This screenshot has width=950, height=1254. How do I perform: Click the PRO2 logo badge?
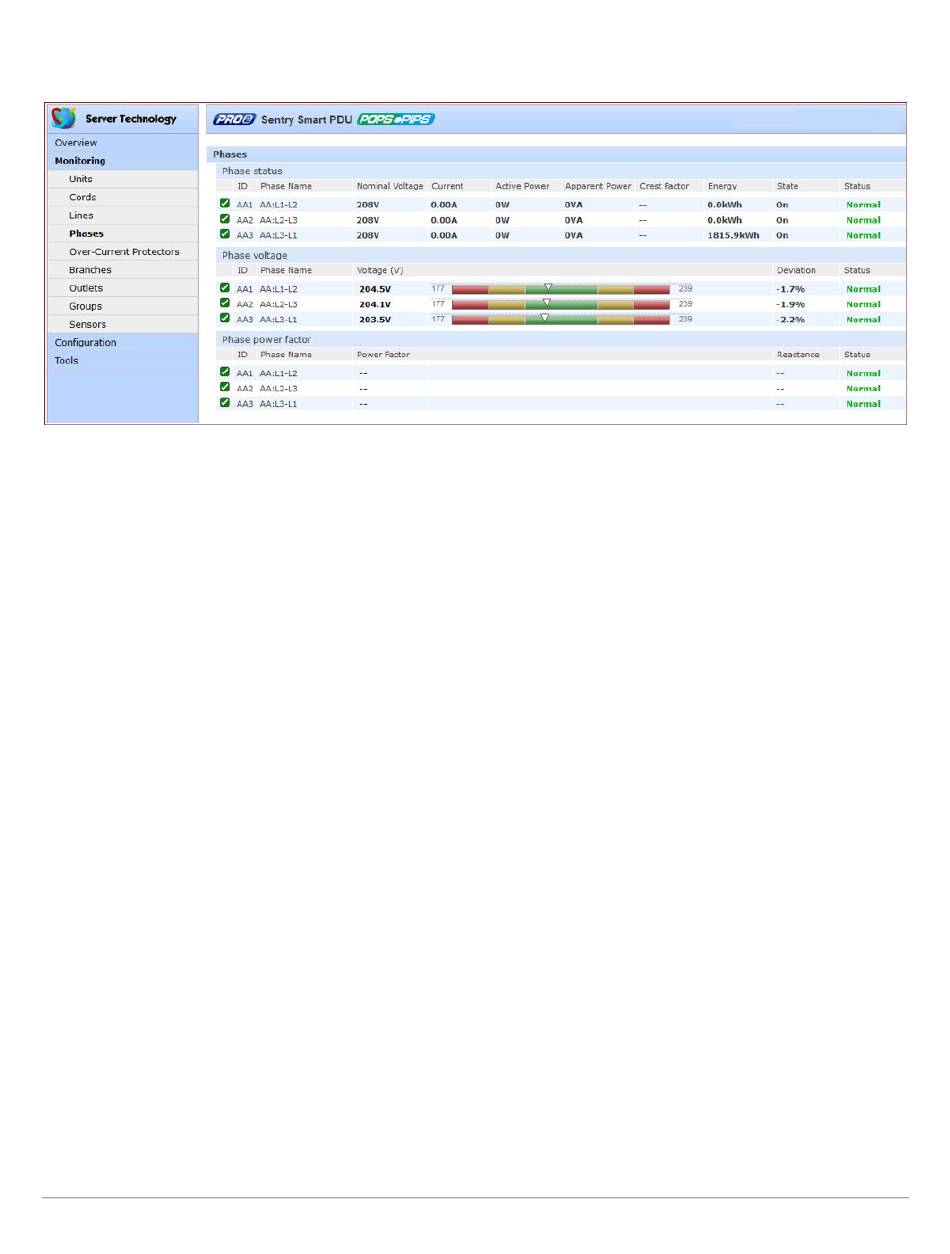click(234, 119)
